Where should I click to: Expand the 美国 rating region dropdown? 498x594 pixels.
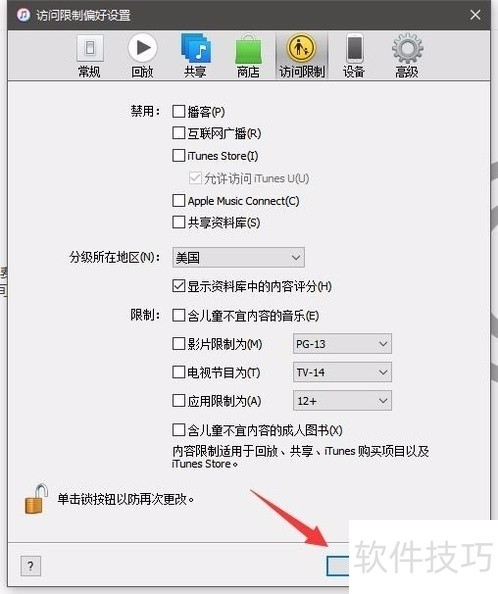238,258
